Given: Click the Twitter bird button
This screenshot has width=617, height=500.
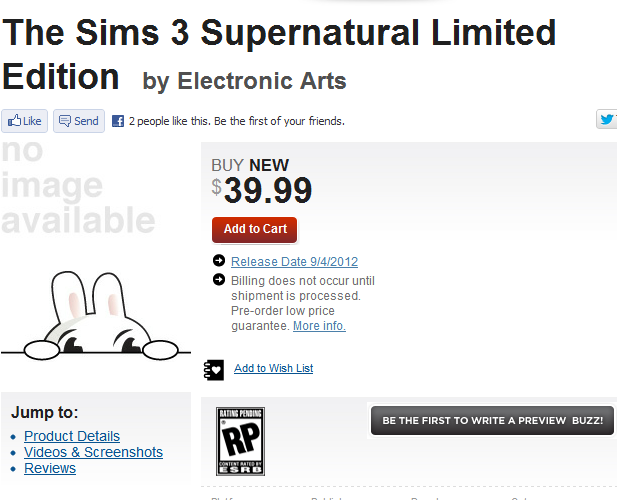Looking at the screenshot, I should (x=607, y=120).
